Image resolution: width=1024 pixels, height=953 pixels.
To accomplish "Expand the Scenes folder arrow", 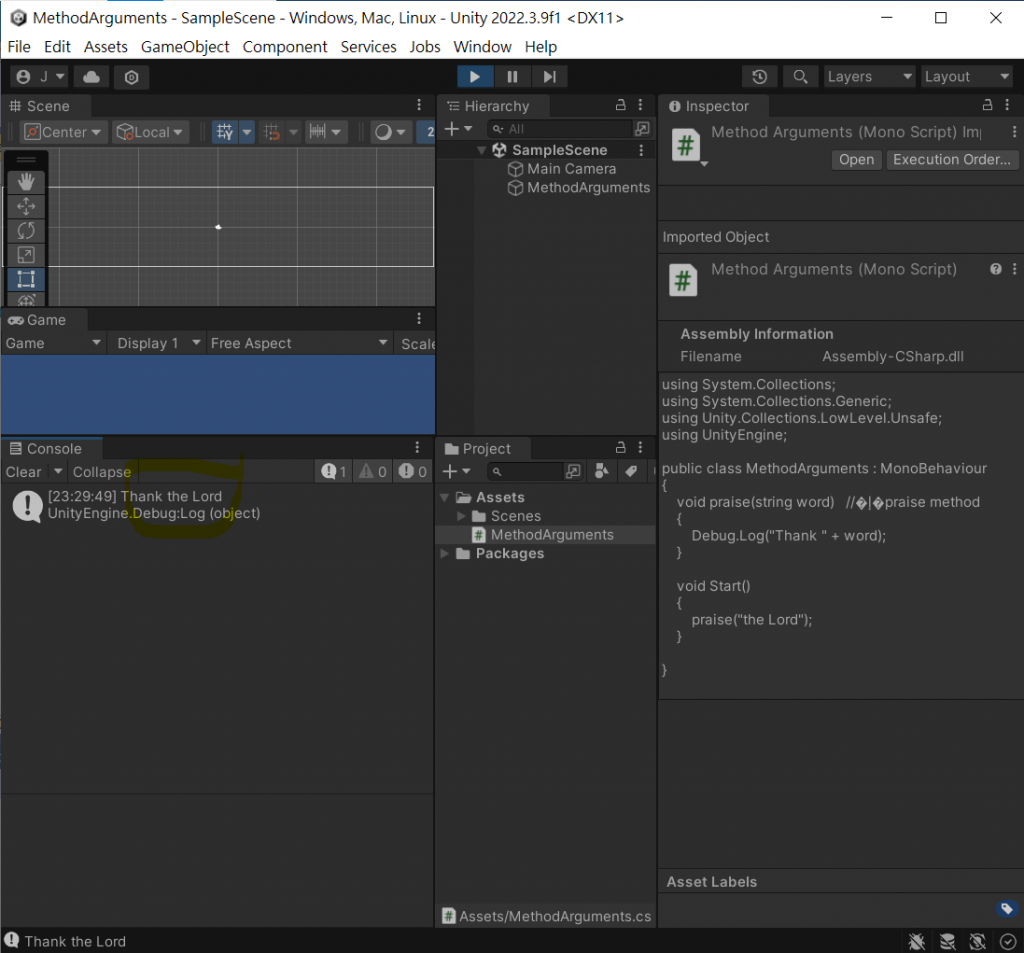I will click(461, 516).
